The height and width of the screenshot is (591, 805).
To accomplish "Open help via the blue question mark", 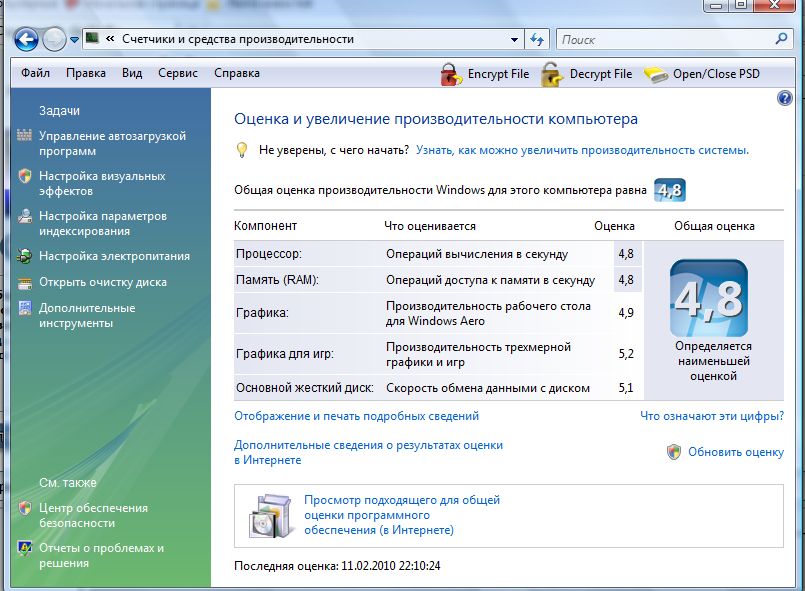I will coord(785,98).
